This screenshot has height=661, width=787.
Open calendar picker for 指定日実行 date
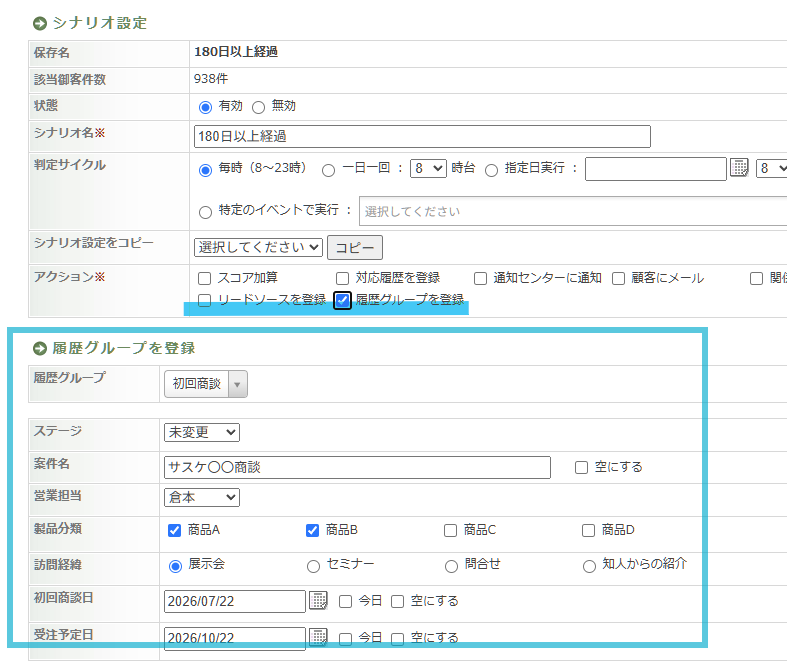[739, 168]
